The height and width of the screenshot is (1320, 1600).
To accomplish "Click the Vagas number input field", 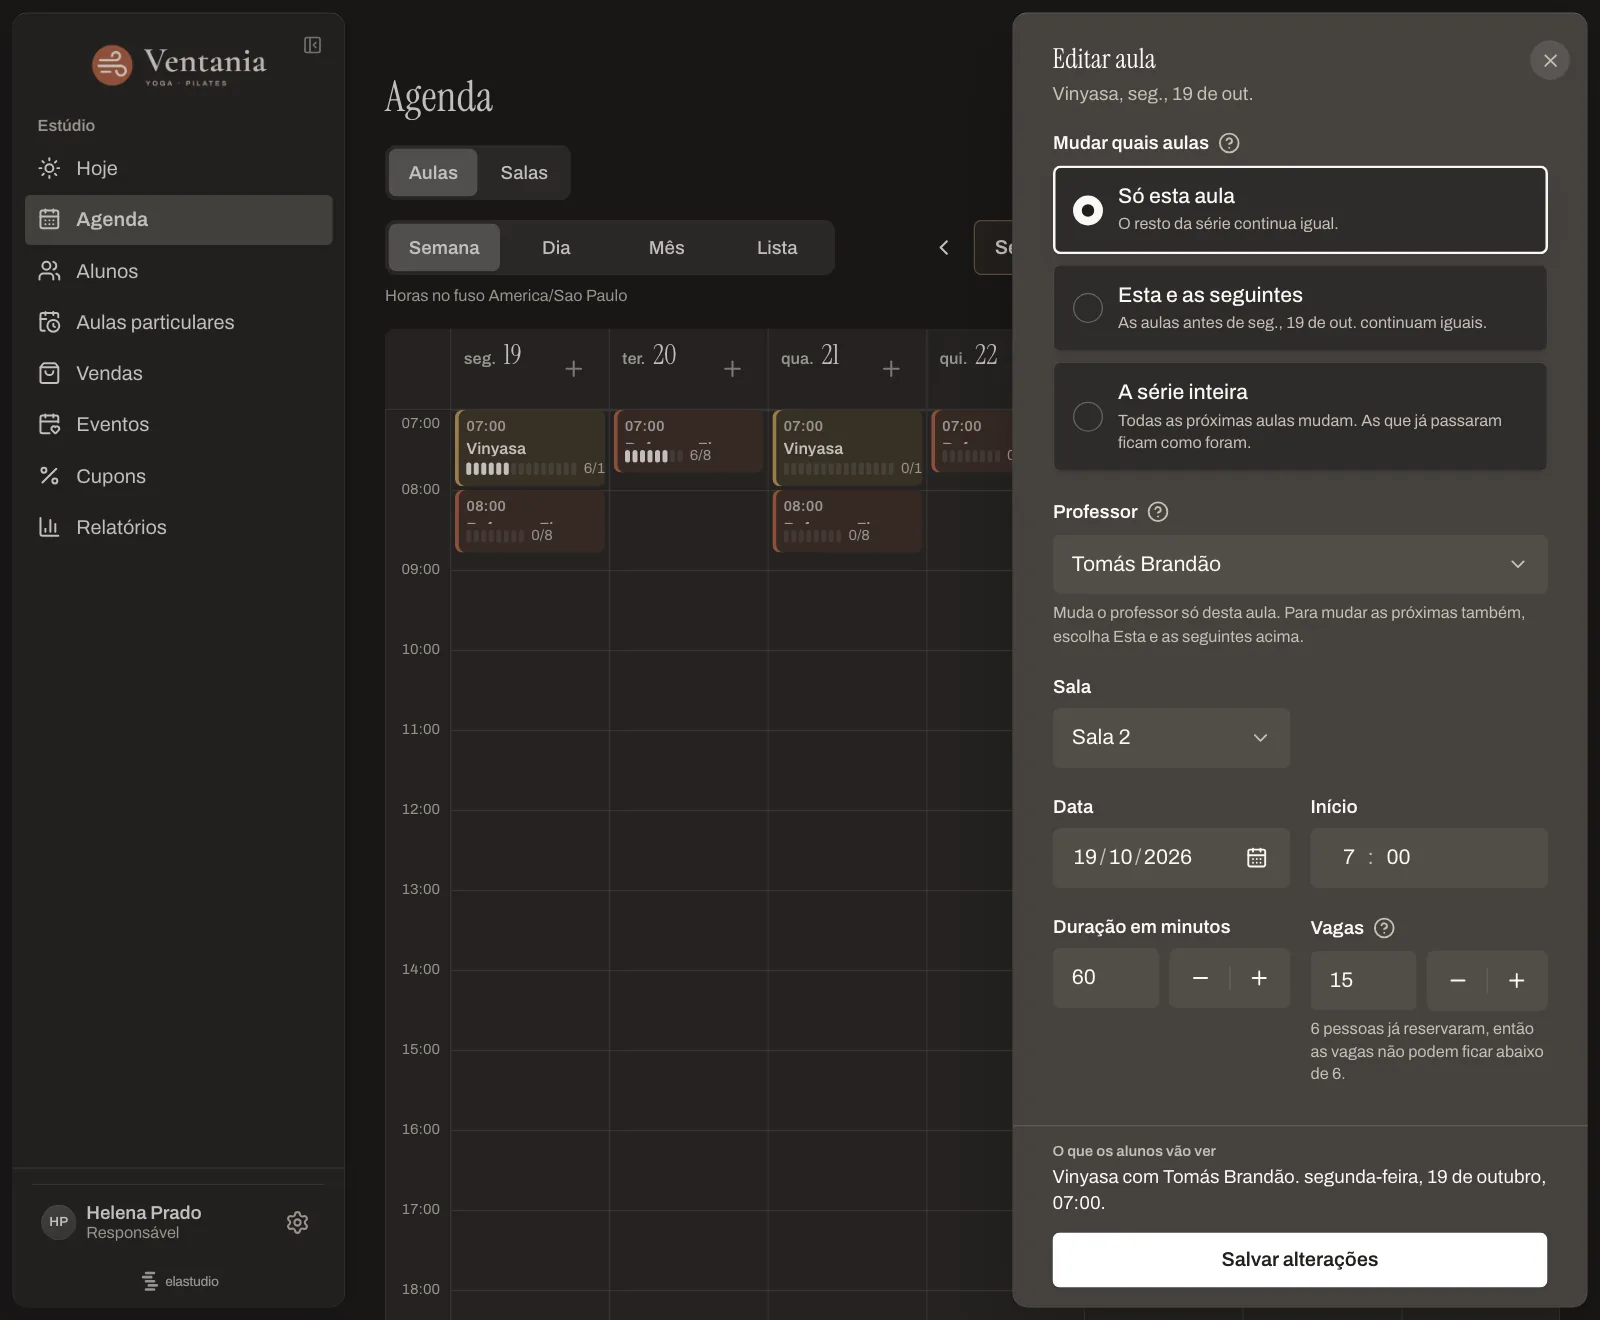I will point(1363,980).
